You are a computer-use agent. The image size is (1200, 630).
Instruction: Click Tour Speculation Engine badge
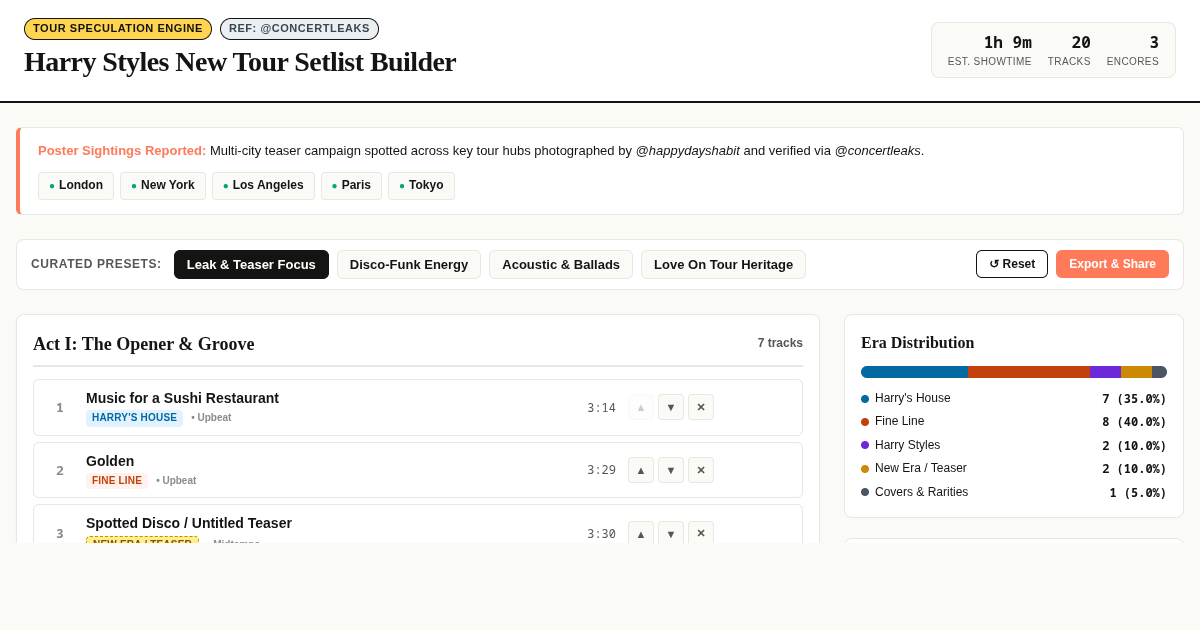118,29
